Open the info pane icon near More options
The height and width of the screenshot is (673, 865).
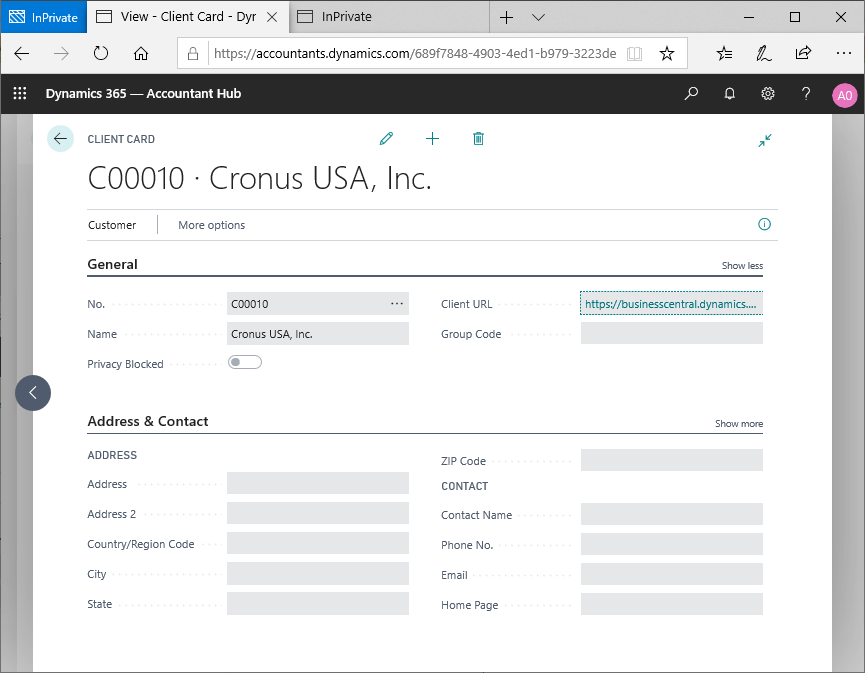[x=764, y=224]
